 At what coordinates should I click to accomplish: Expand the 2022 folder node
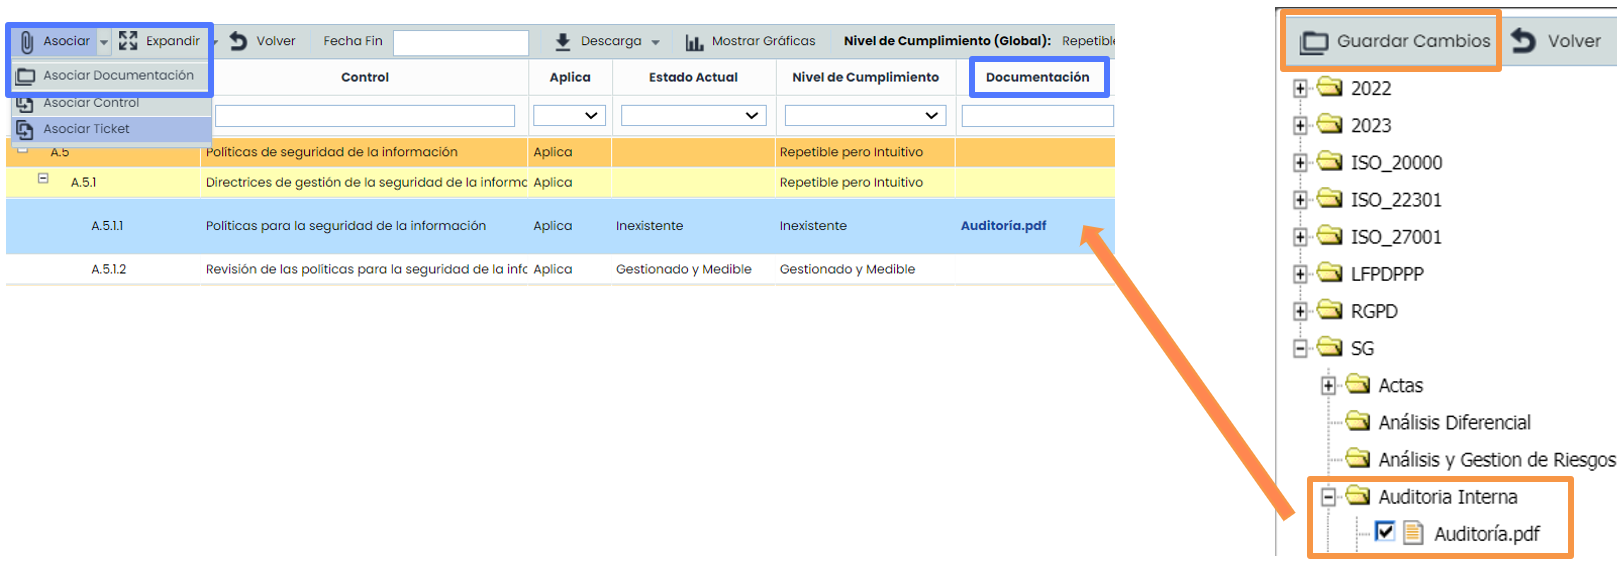click(x=1300, y=88)
